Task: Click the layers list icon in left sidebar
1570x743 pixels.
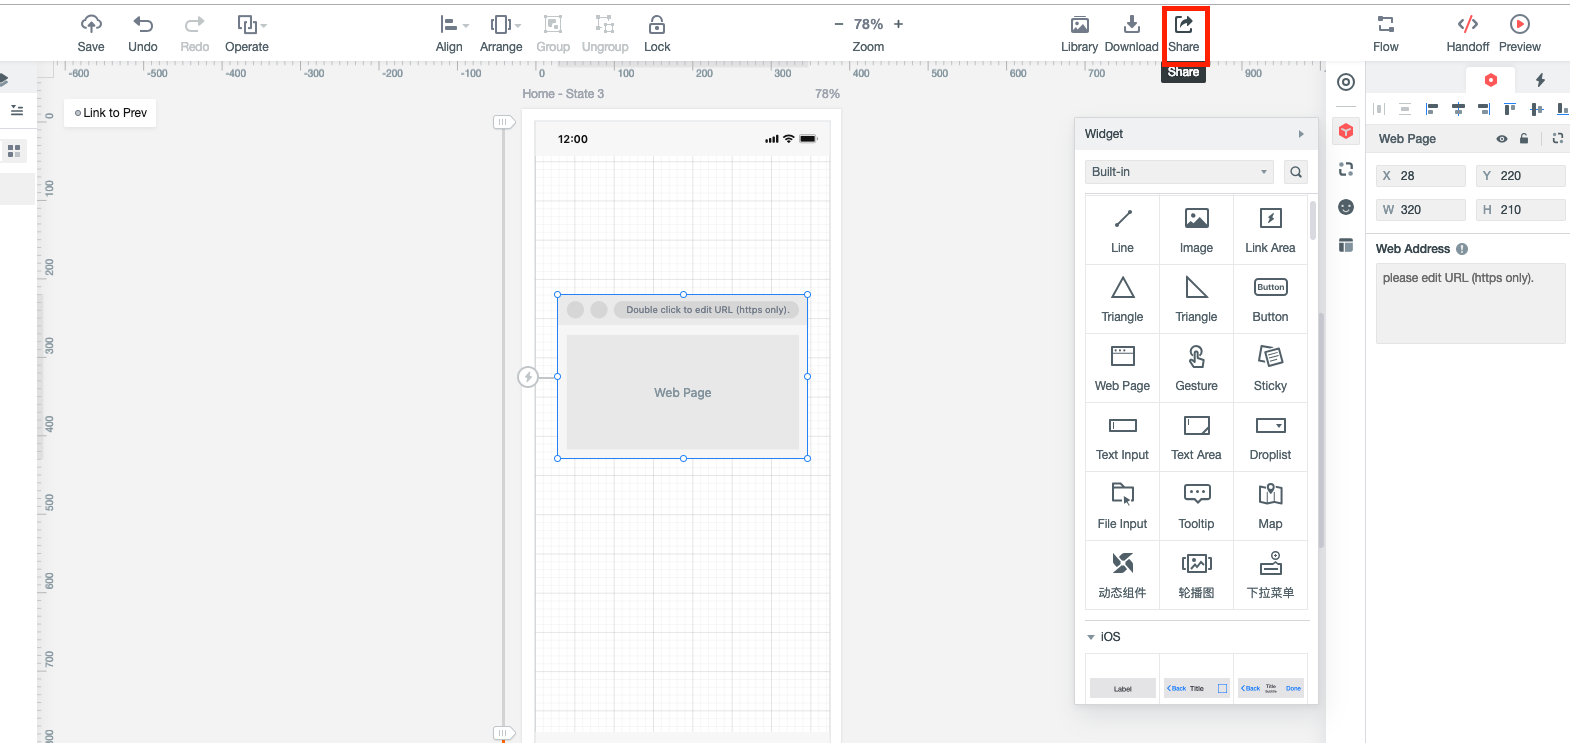Action: point(17,110)
